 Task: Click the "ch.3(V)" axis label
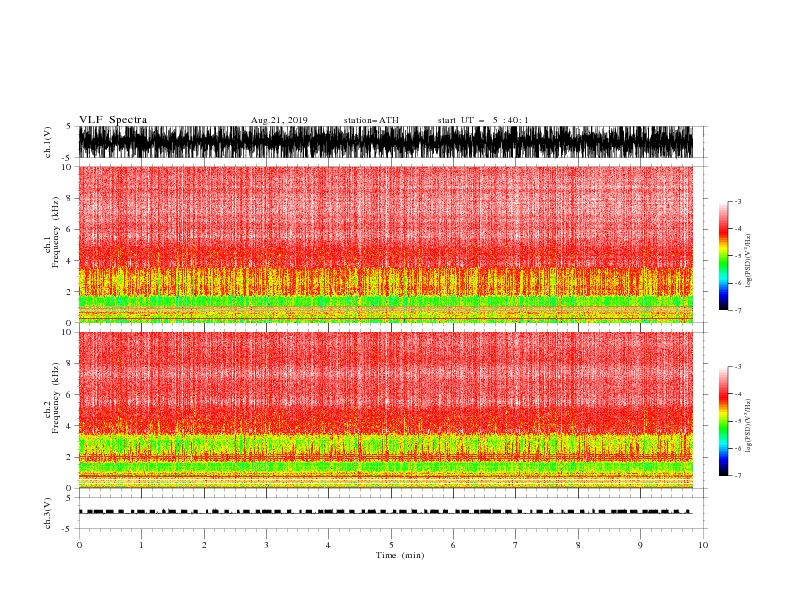click(x=48, y=513)
